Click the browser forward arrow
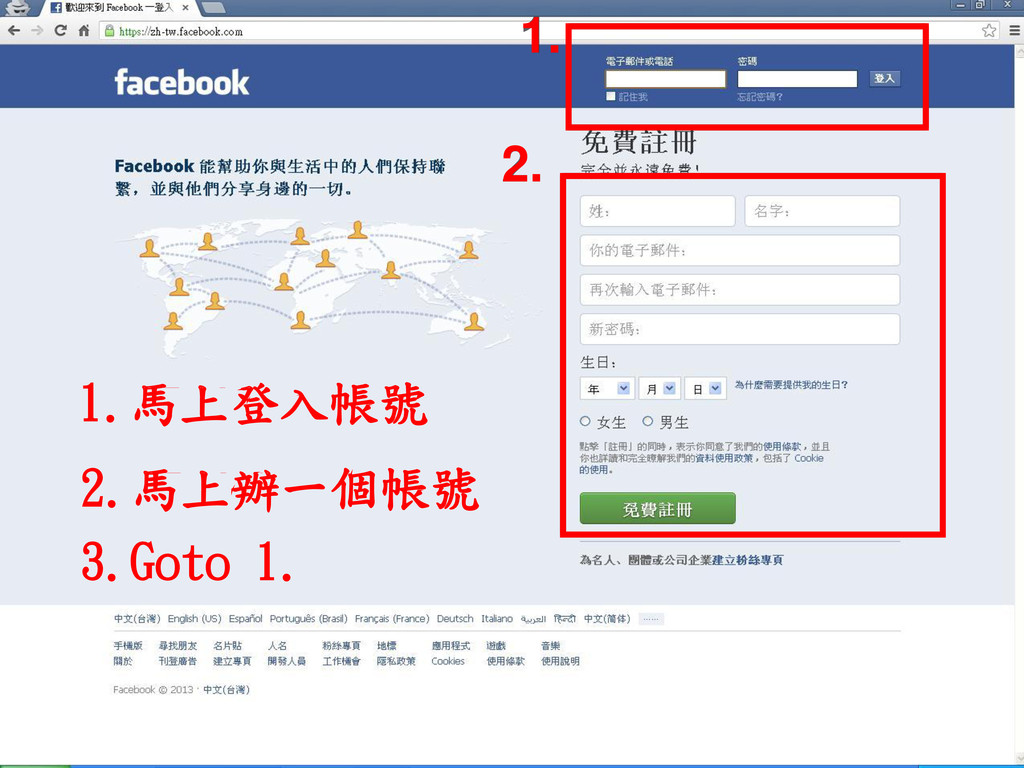 (37, 31)
